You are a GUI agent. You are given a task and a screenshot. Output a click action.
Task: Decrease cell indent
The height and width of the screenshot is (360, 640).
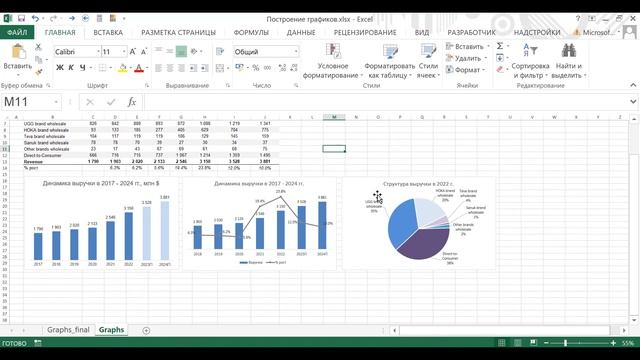pos(193,68)
